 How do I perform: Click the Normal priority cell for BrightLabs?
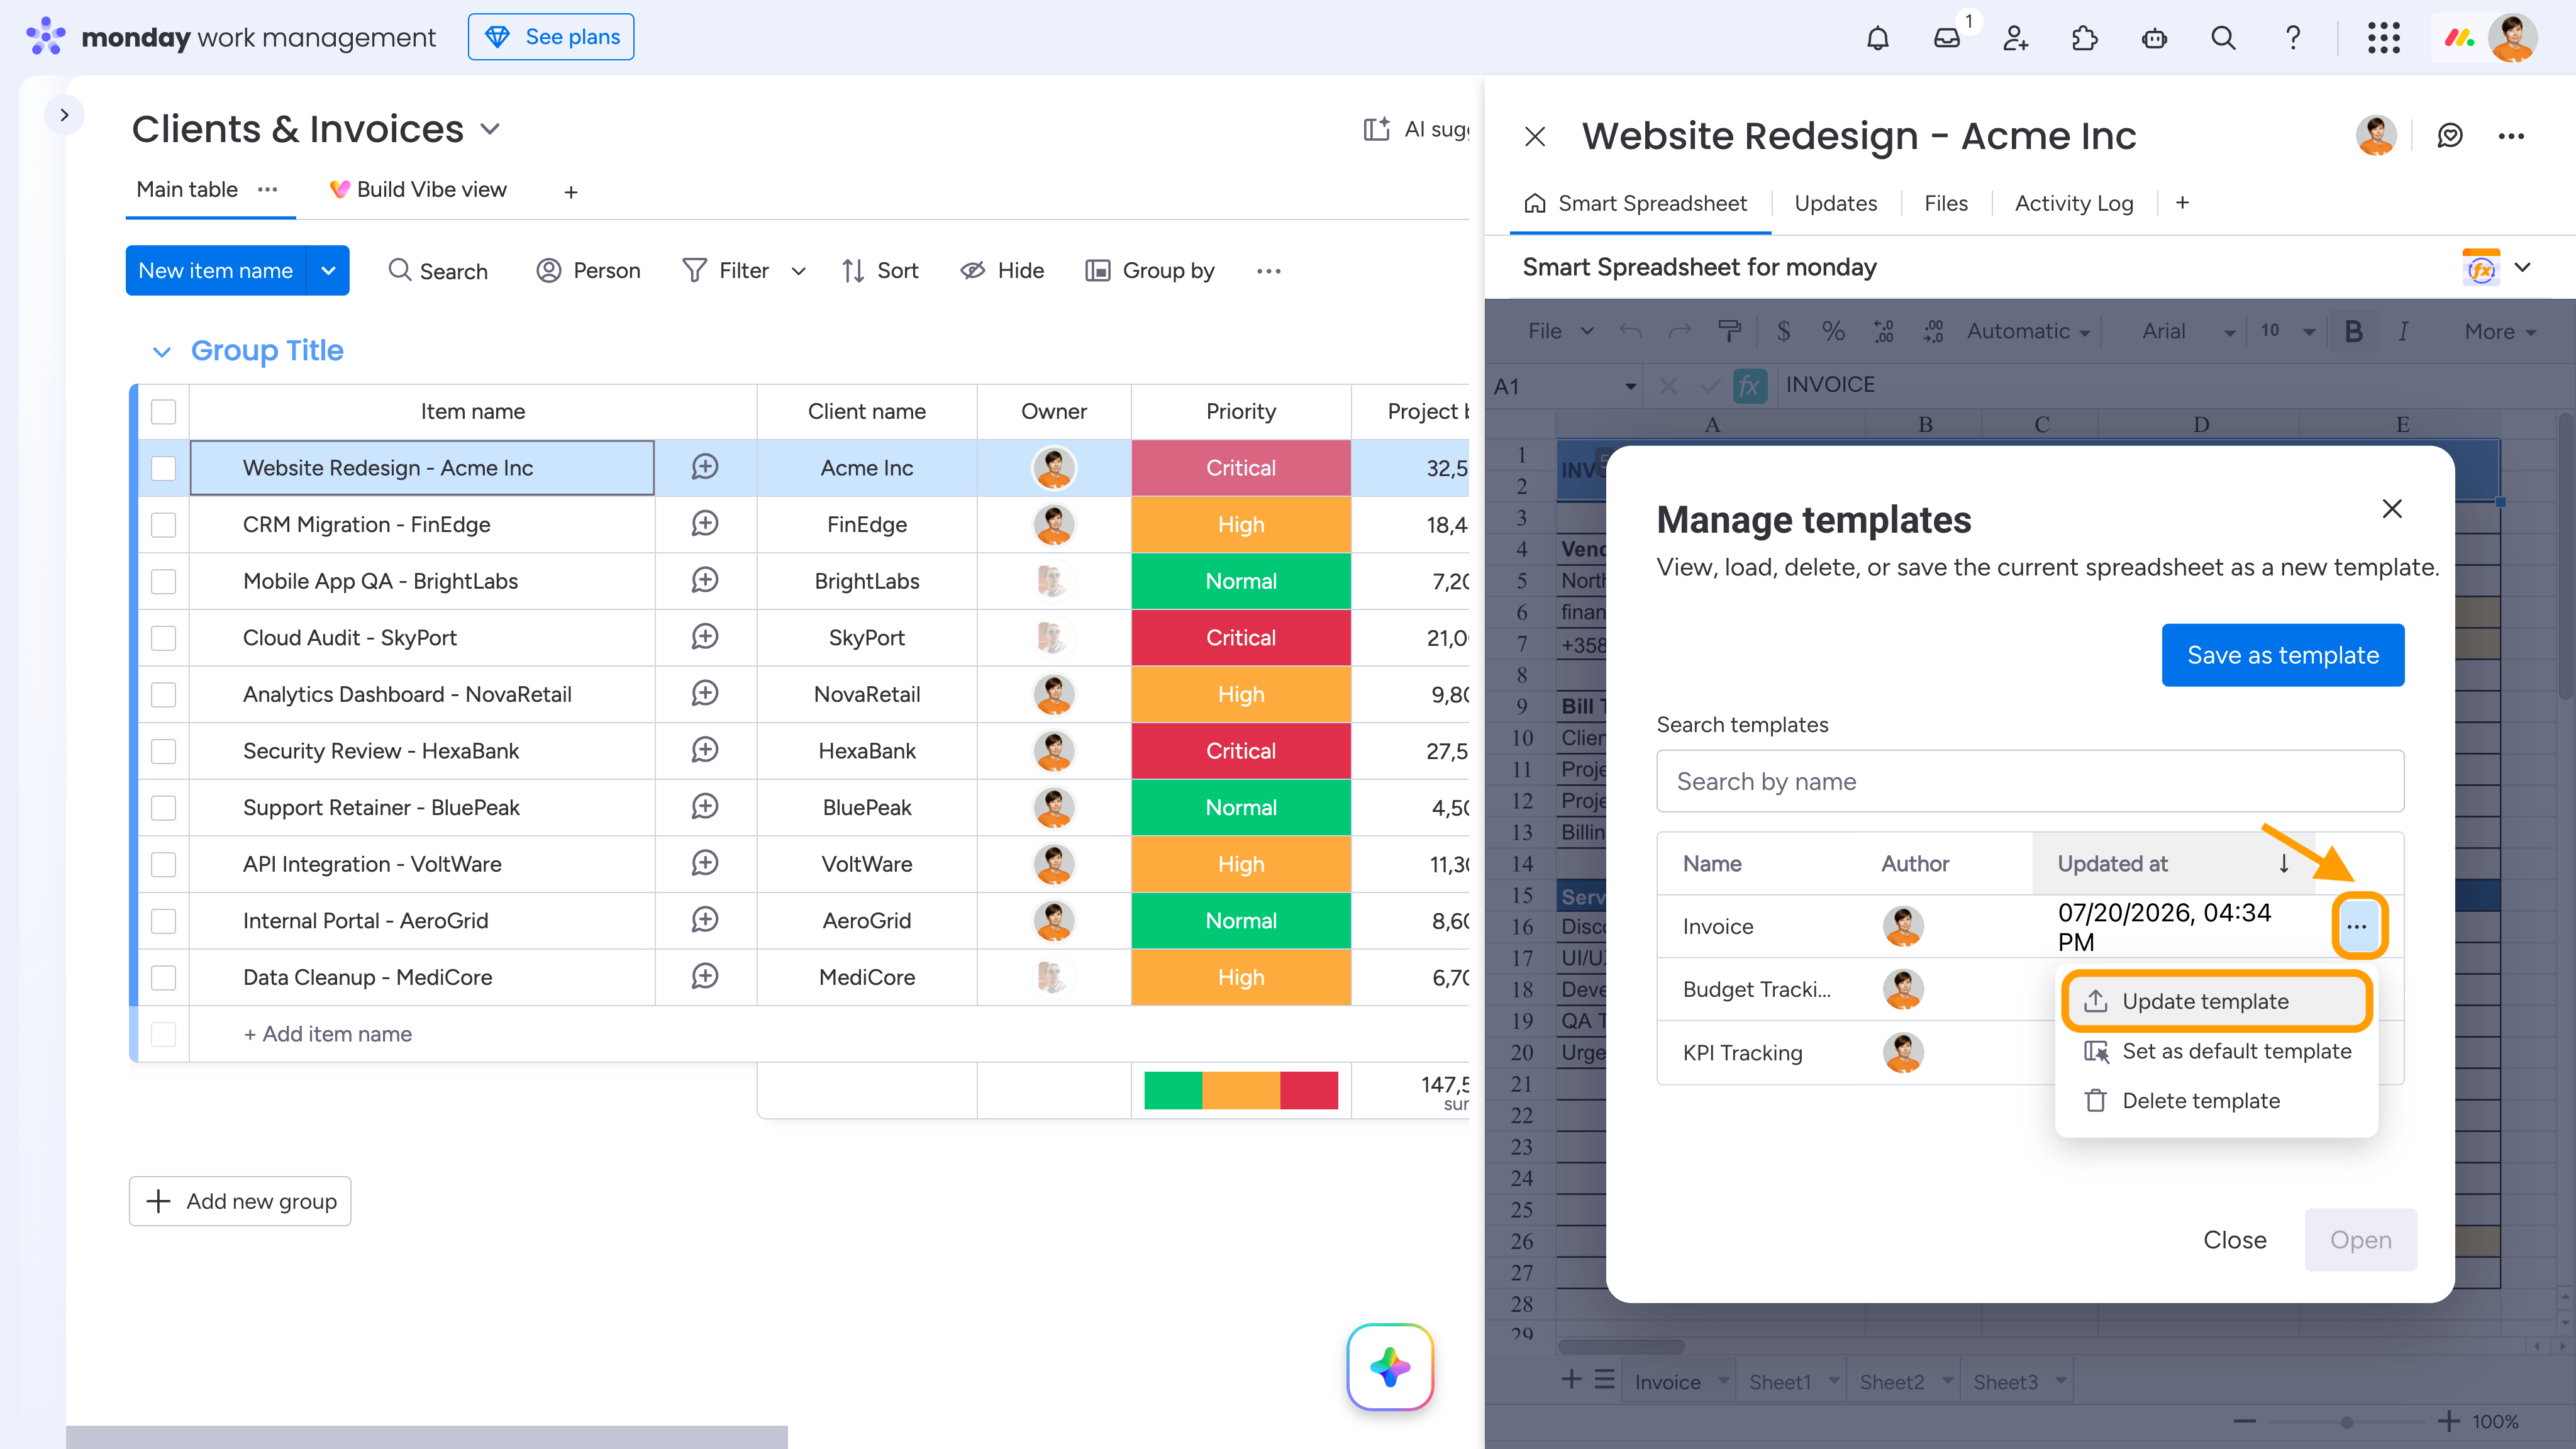pos(1241,581)
